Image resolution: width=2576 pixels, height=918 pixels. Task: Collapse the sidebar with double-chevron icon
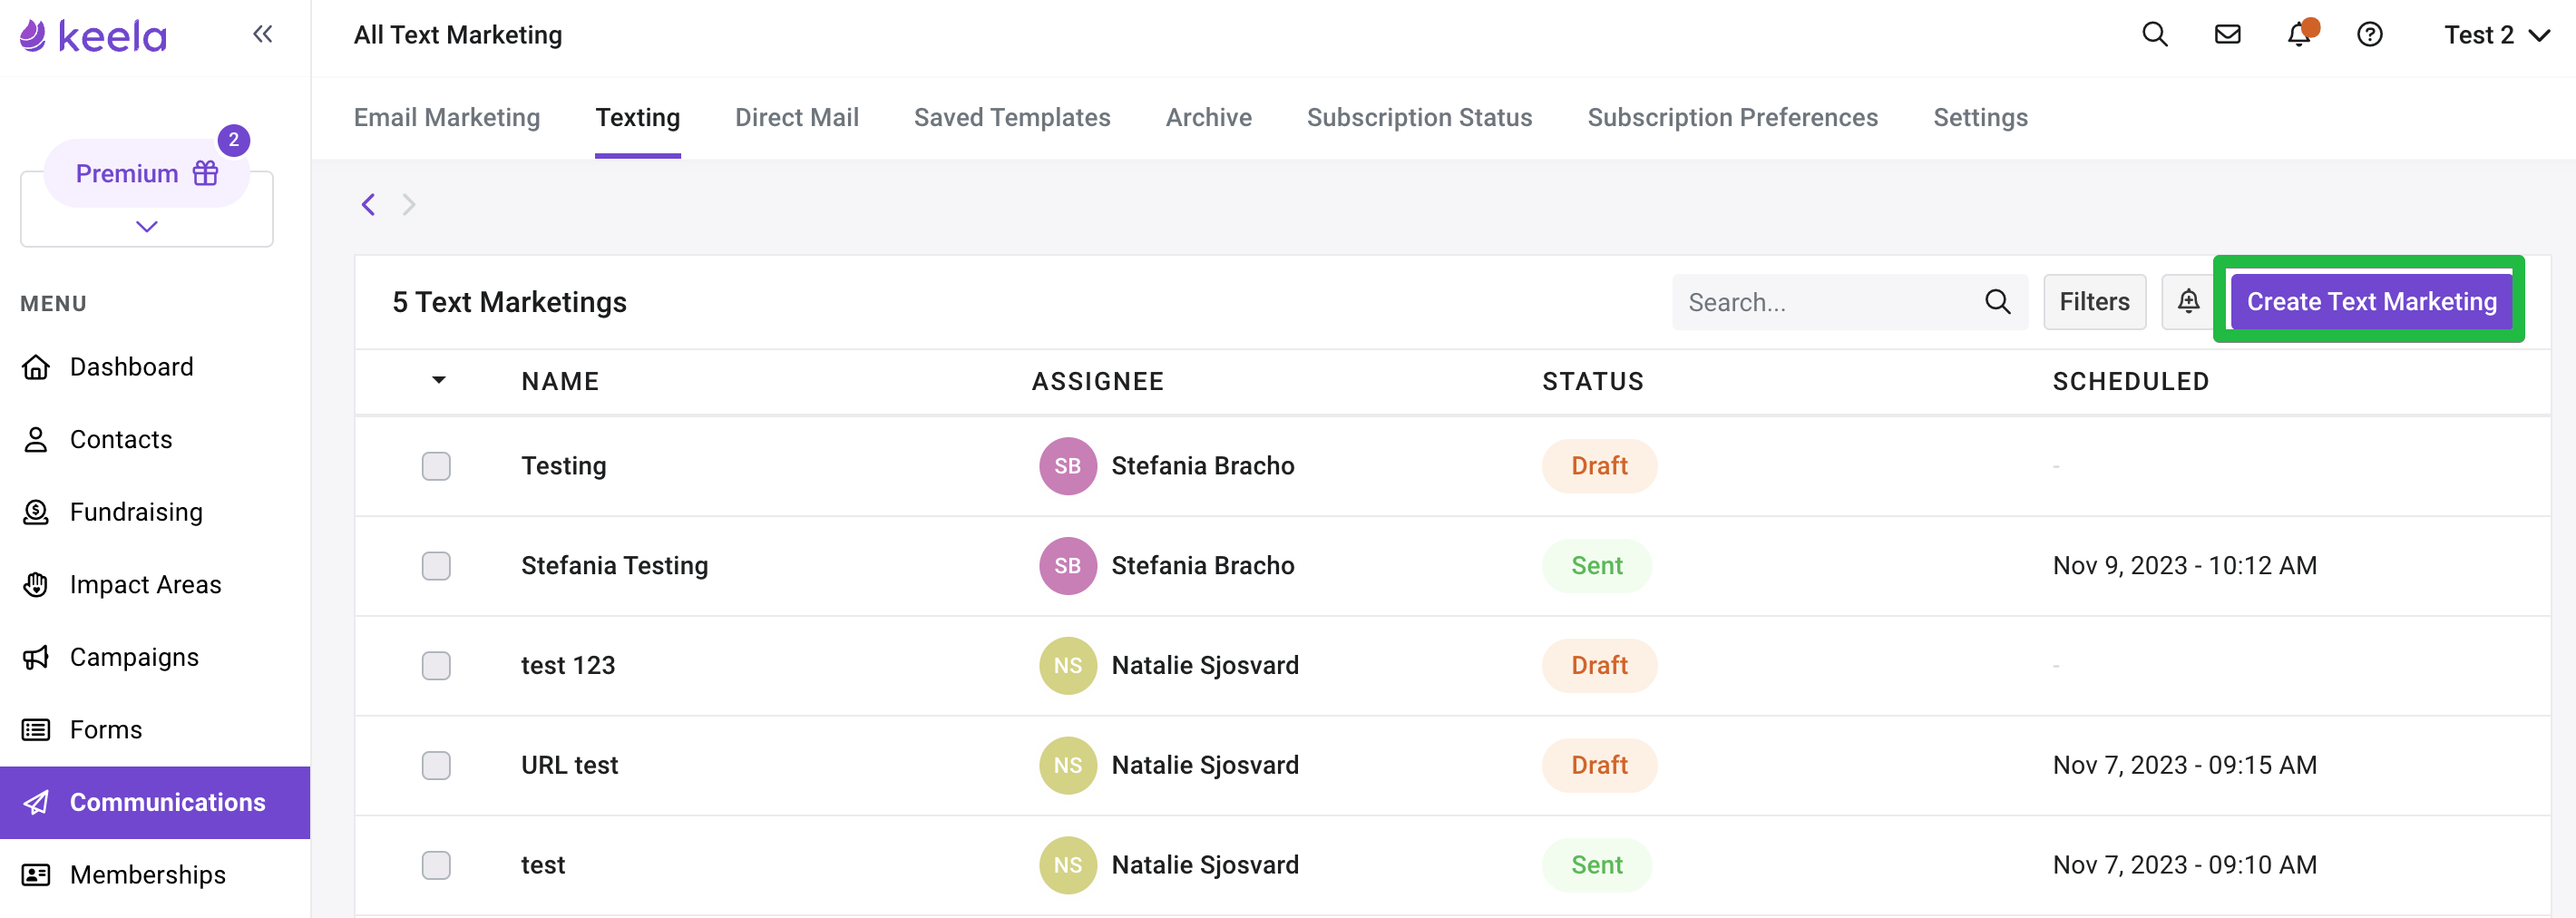(262, 35)
